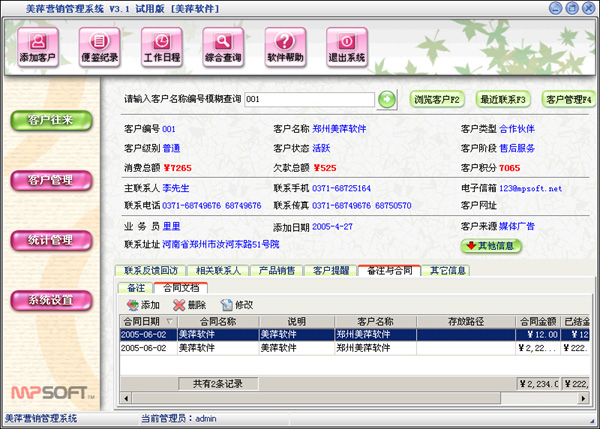The height and width of the screenshot is (429, 600).
Task: Click the 退出系统 exit system icon
Action: pos(347,45)
